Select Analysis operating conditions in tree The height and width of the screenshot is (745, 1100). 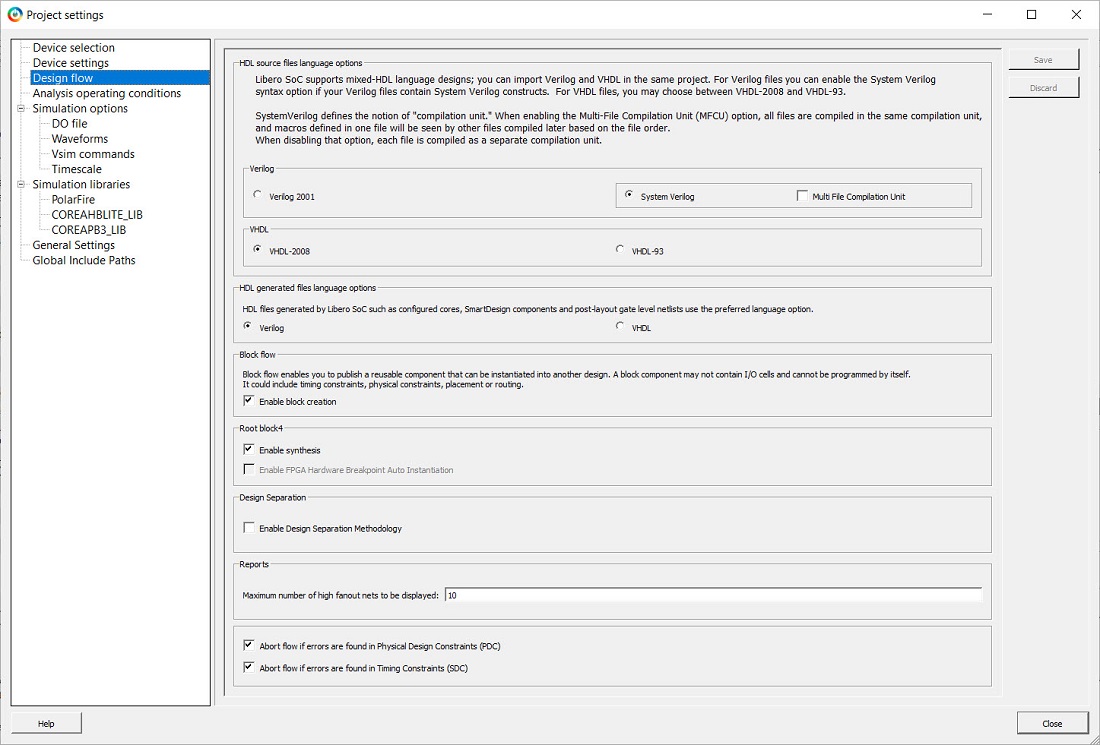[106, 93]
